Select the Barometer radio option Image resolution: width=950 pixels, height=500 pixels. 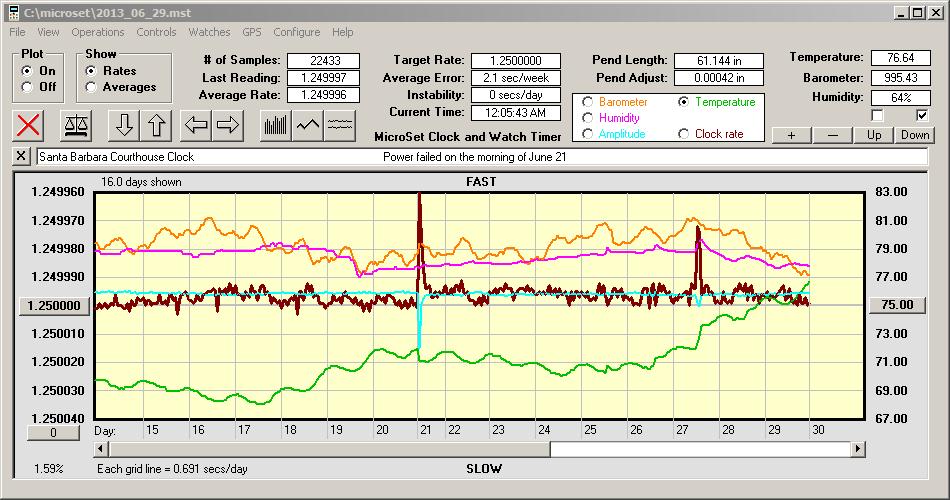[x=587, y=102]
